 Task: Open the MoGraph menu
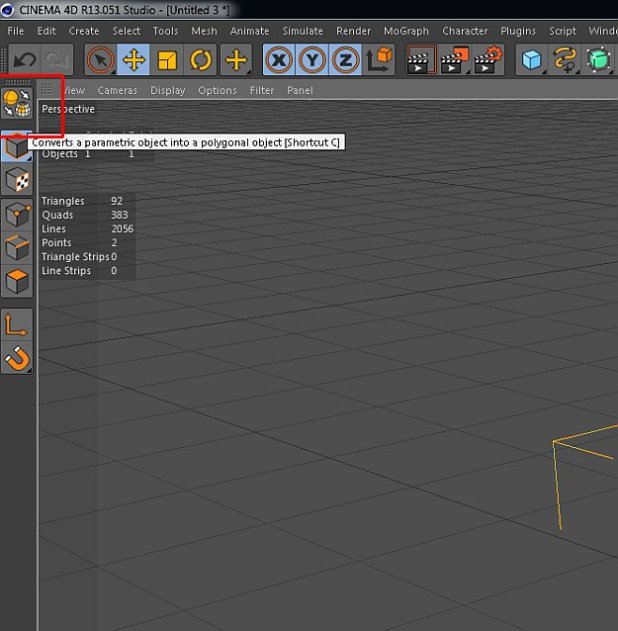pyautogui.click(x=406, y=31)
